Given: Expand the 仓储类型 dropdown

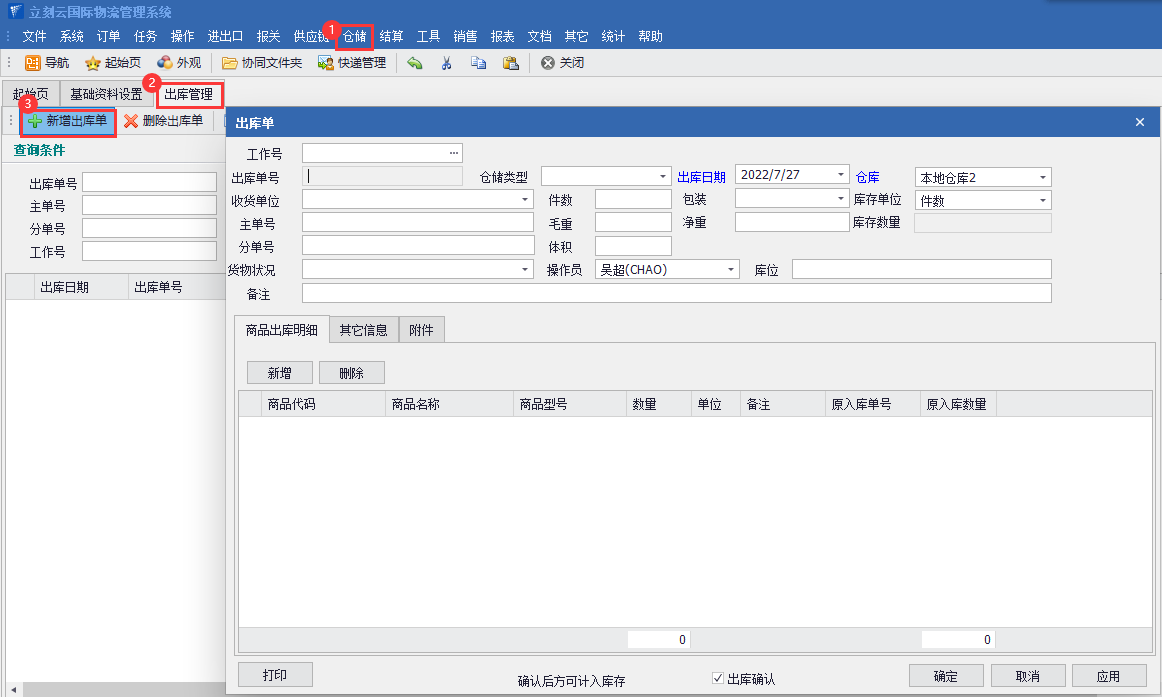Looking at the screenshot, I should click(663, 176).
